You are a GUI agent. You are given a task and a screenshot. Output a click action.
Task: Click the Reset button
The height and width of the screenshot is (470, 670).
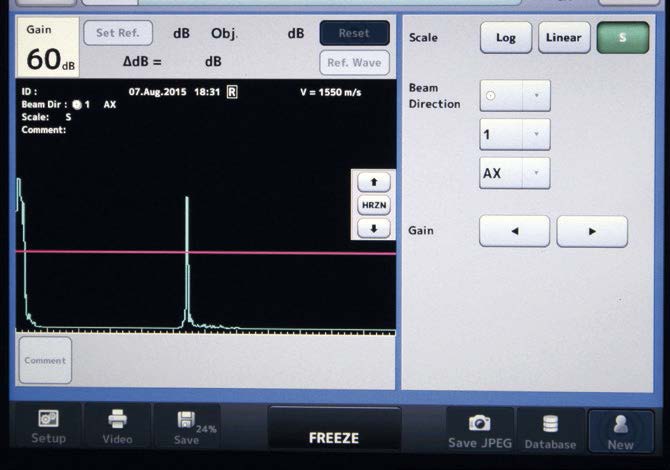tap(354, 33)
